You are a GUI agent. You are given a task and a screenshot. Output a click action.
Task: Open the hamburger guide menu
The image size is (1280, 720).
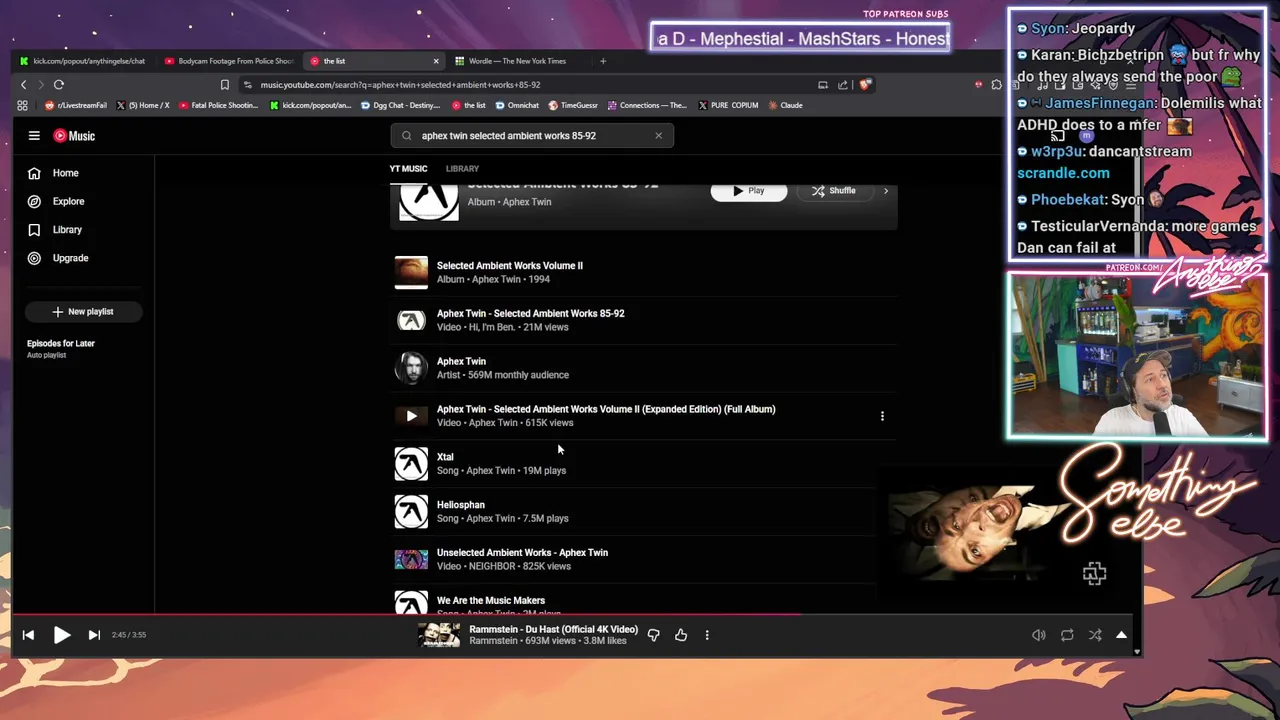(34, 136)
